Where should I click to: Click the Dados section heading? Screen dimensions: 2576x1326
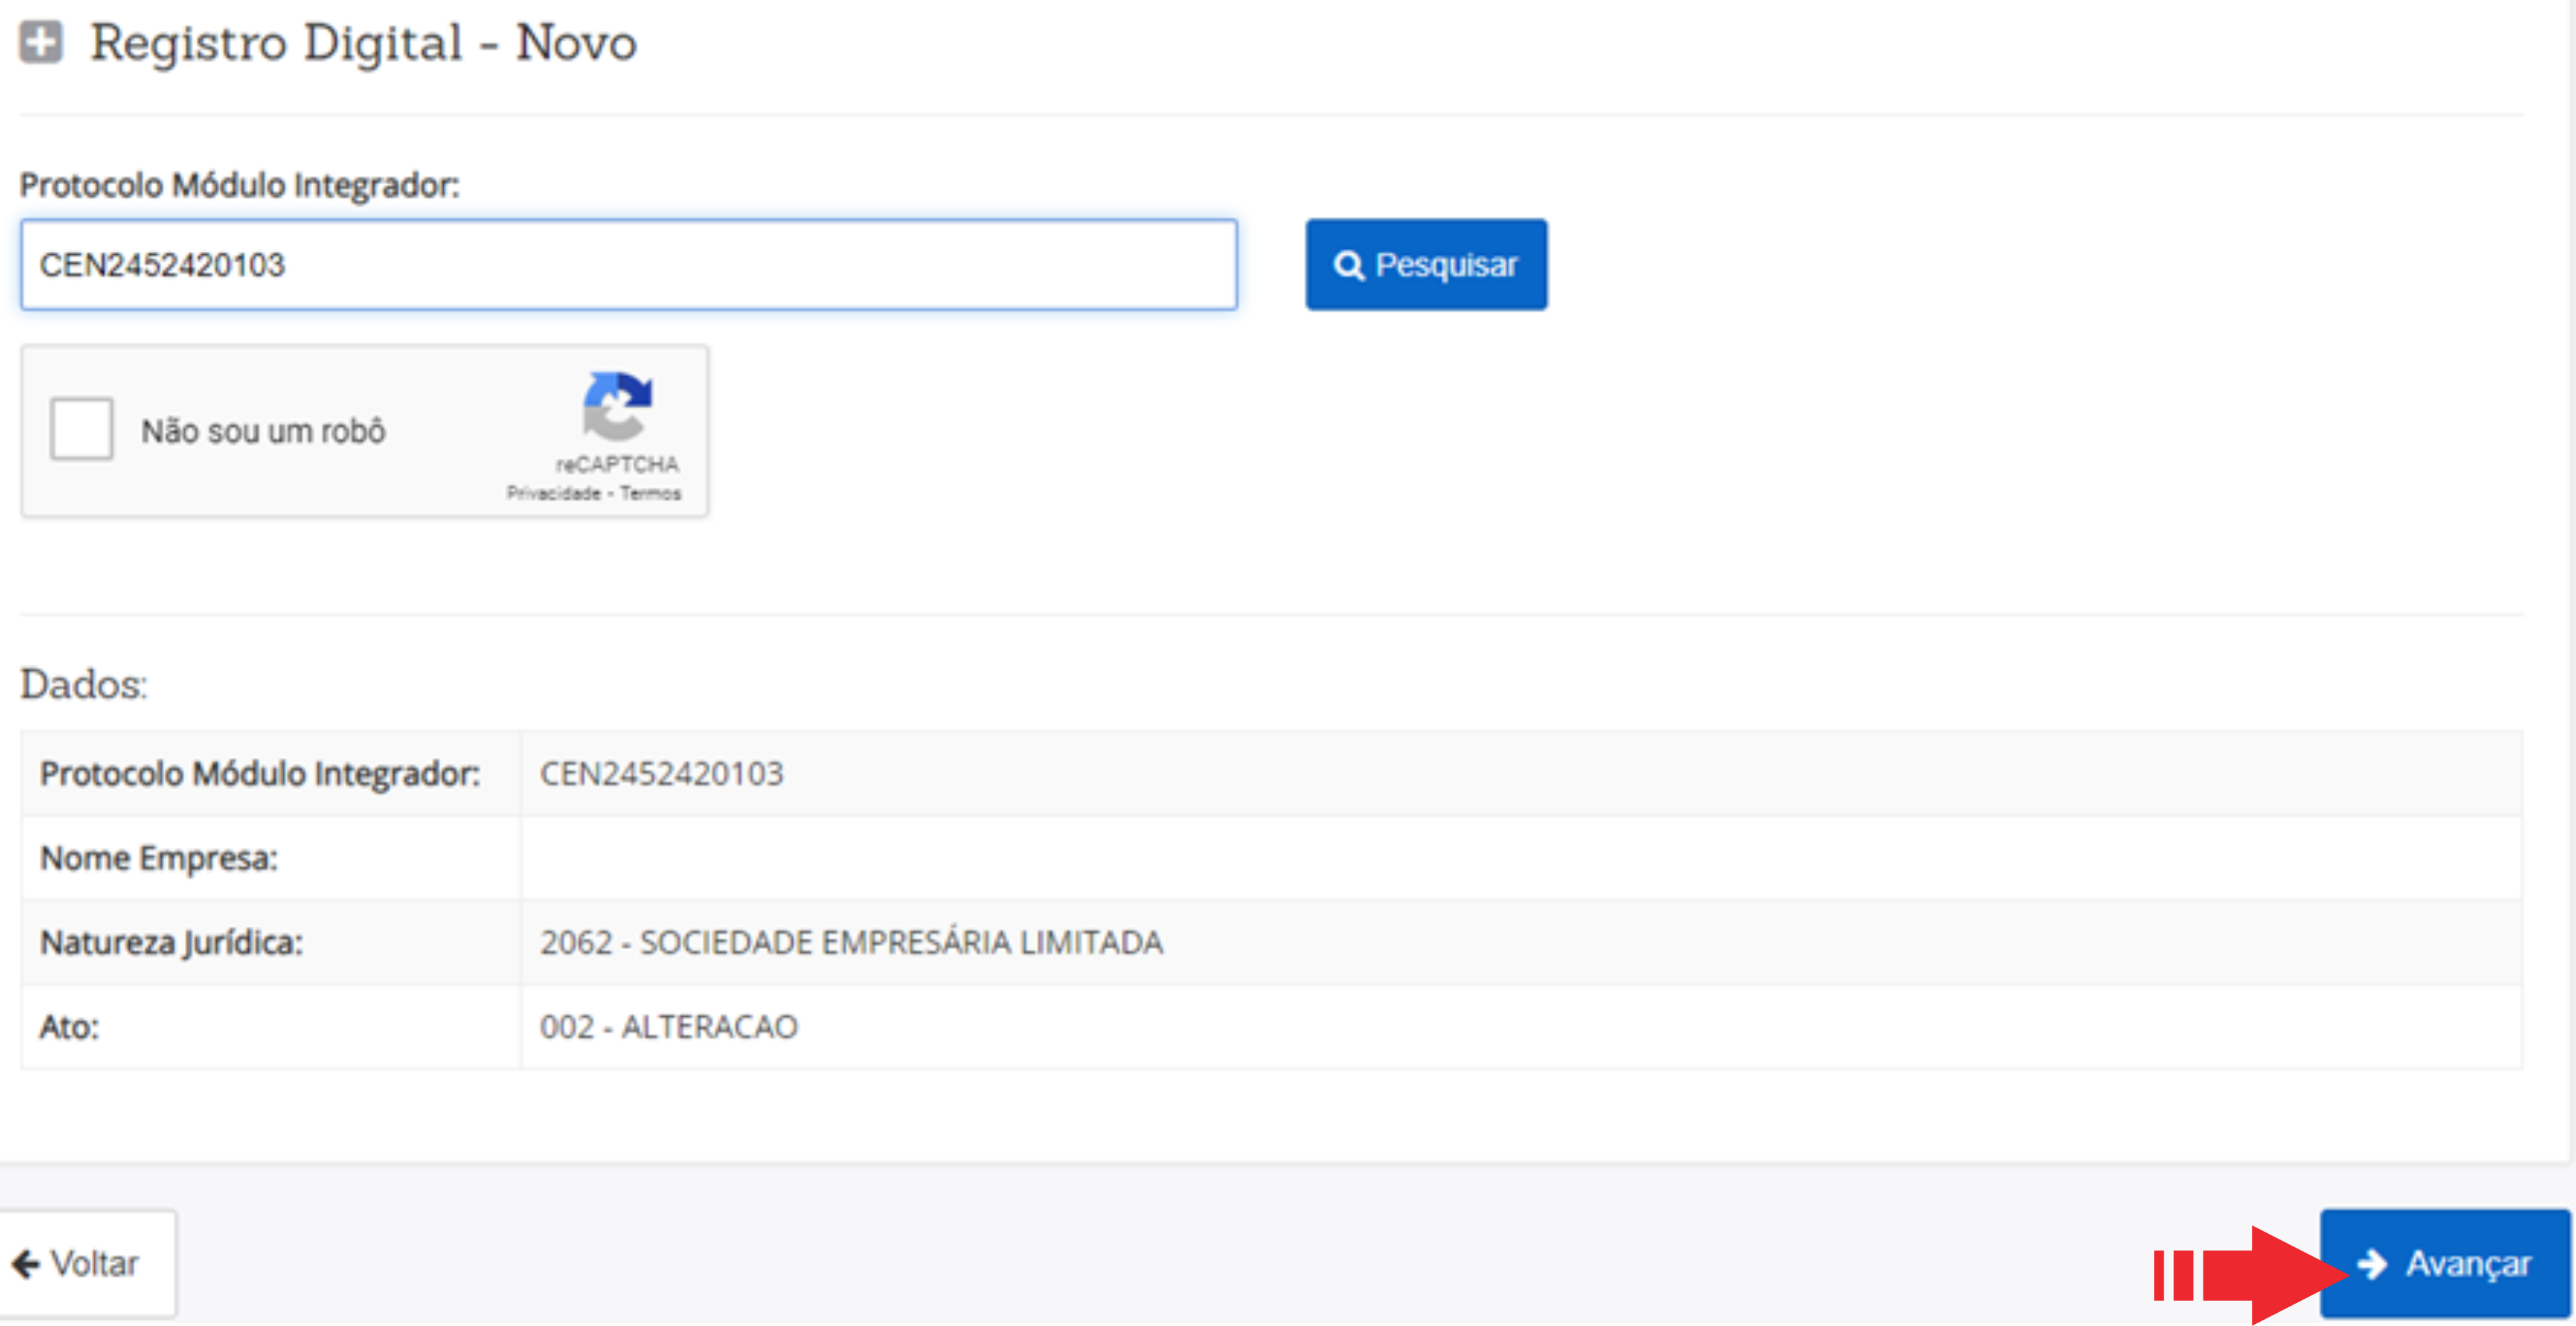[x=84, y=685]
